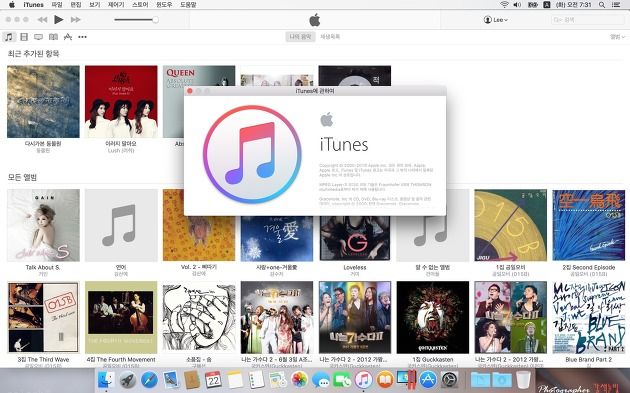
Task: Adjust the volume slider knob
Action: pos(155,19)
